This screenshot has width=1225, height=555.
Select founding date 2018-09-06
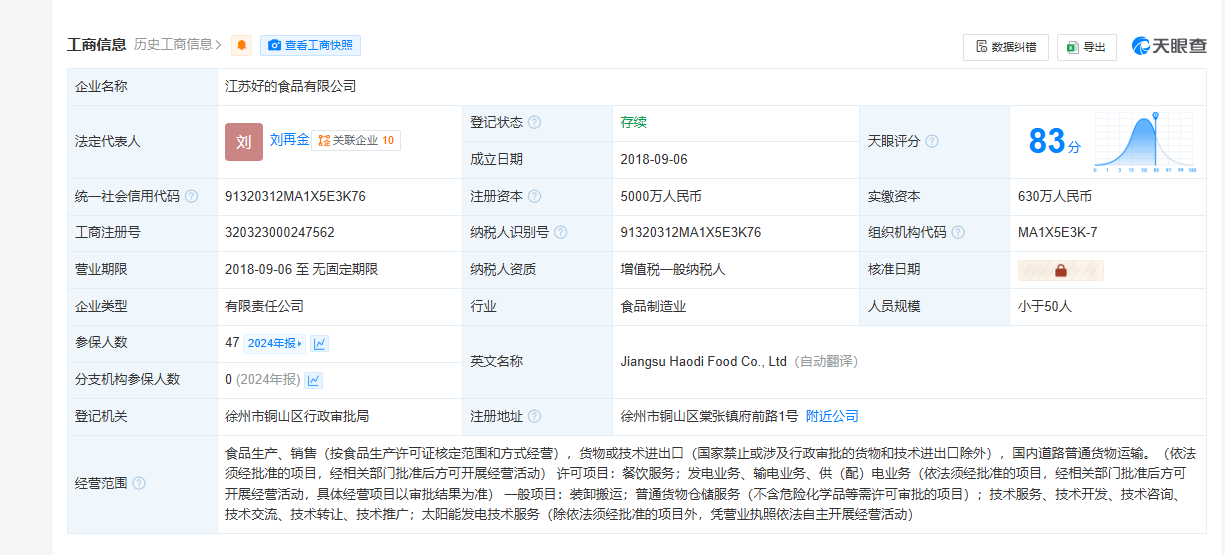click(x=654, y=160)
